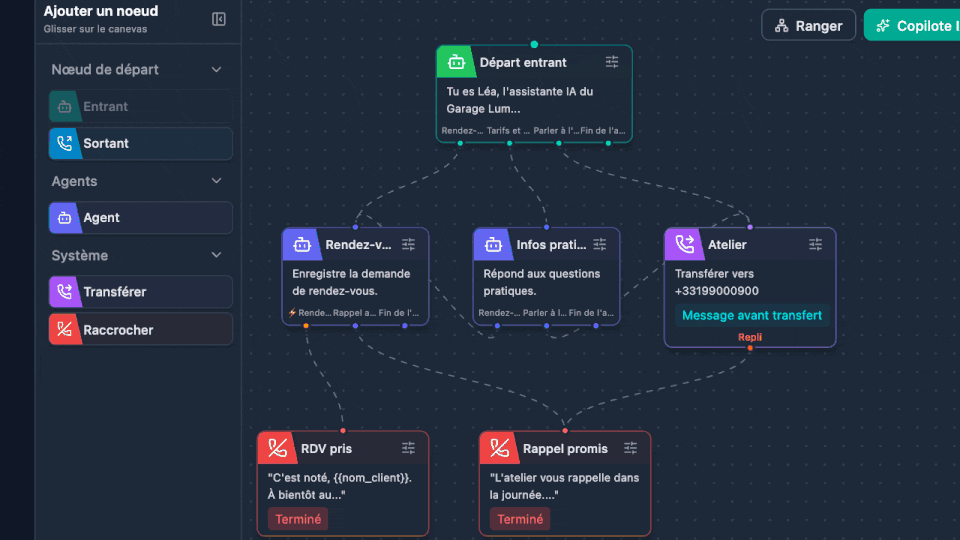960x540 pixels.
Task: Click the Atelier node title
Action: 727,245
